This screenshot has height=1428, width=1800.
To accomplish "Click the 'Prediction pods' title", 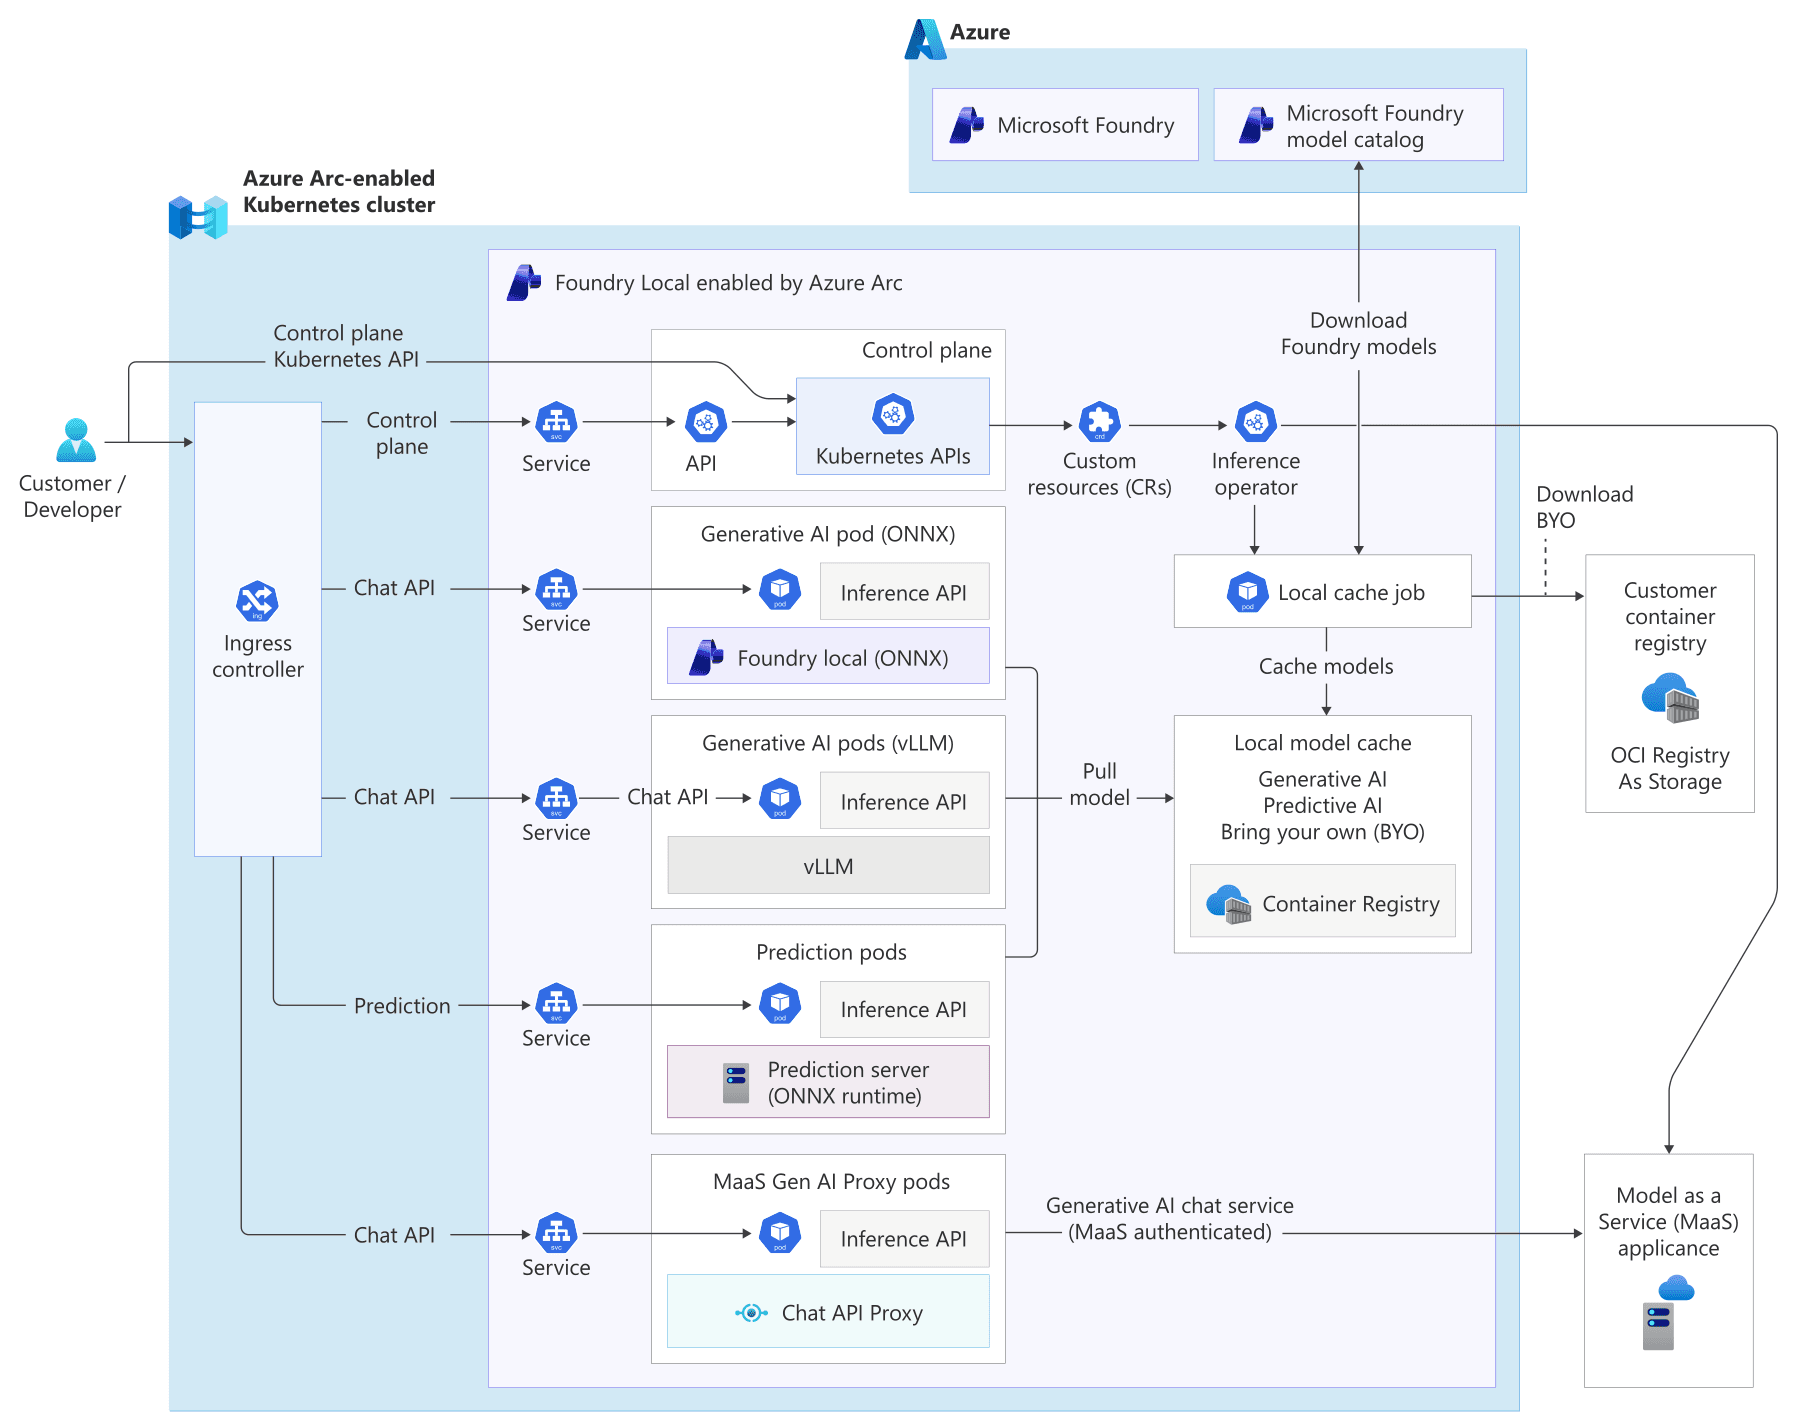I will coord(831,952).
